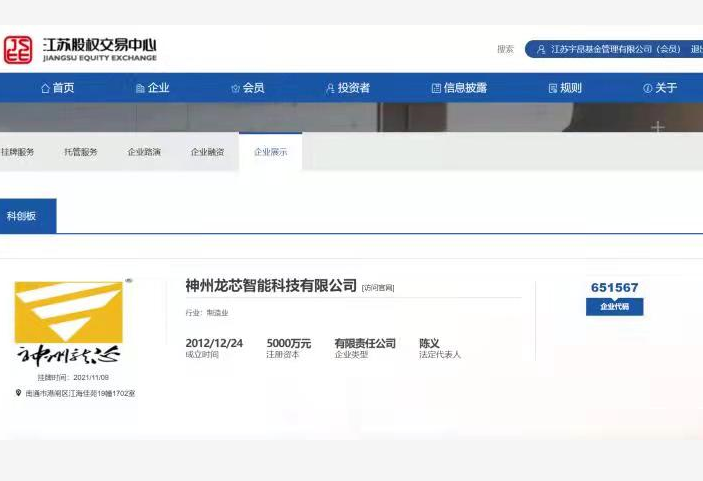Click the listing date 2021/11/09 text
Image resolution: width=703 pixels, height=481 pixels.
point(73,377)
